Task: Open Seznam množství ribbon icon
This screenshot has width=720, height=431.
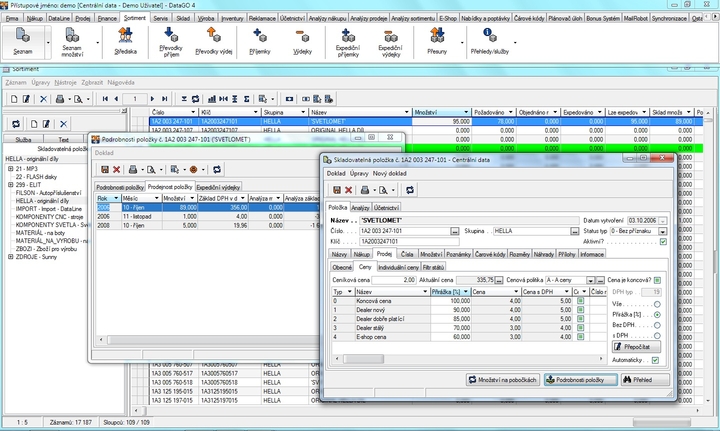Action: point(72,42)
